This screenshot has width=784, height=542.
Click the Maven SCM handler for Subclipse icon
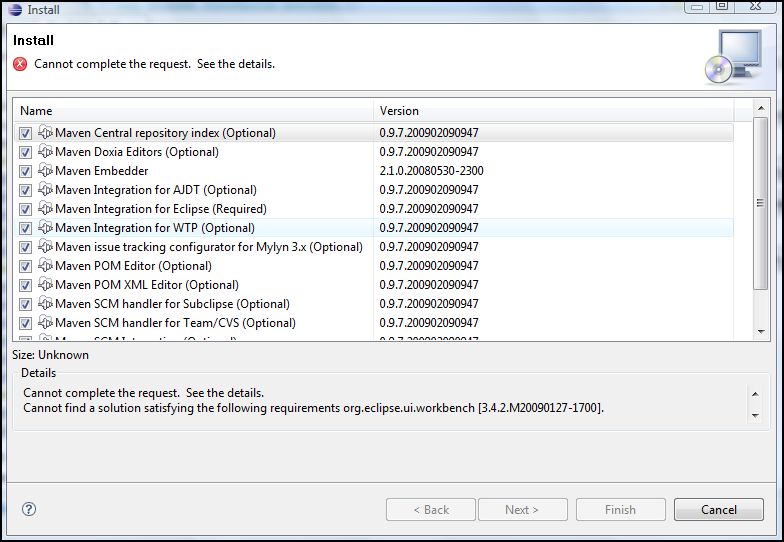45,304
